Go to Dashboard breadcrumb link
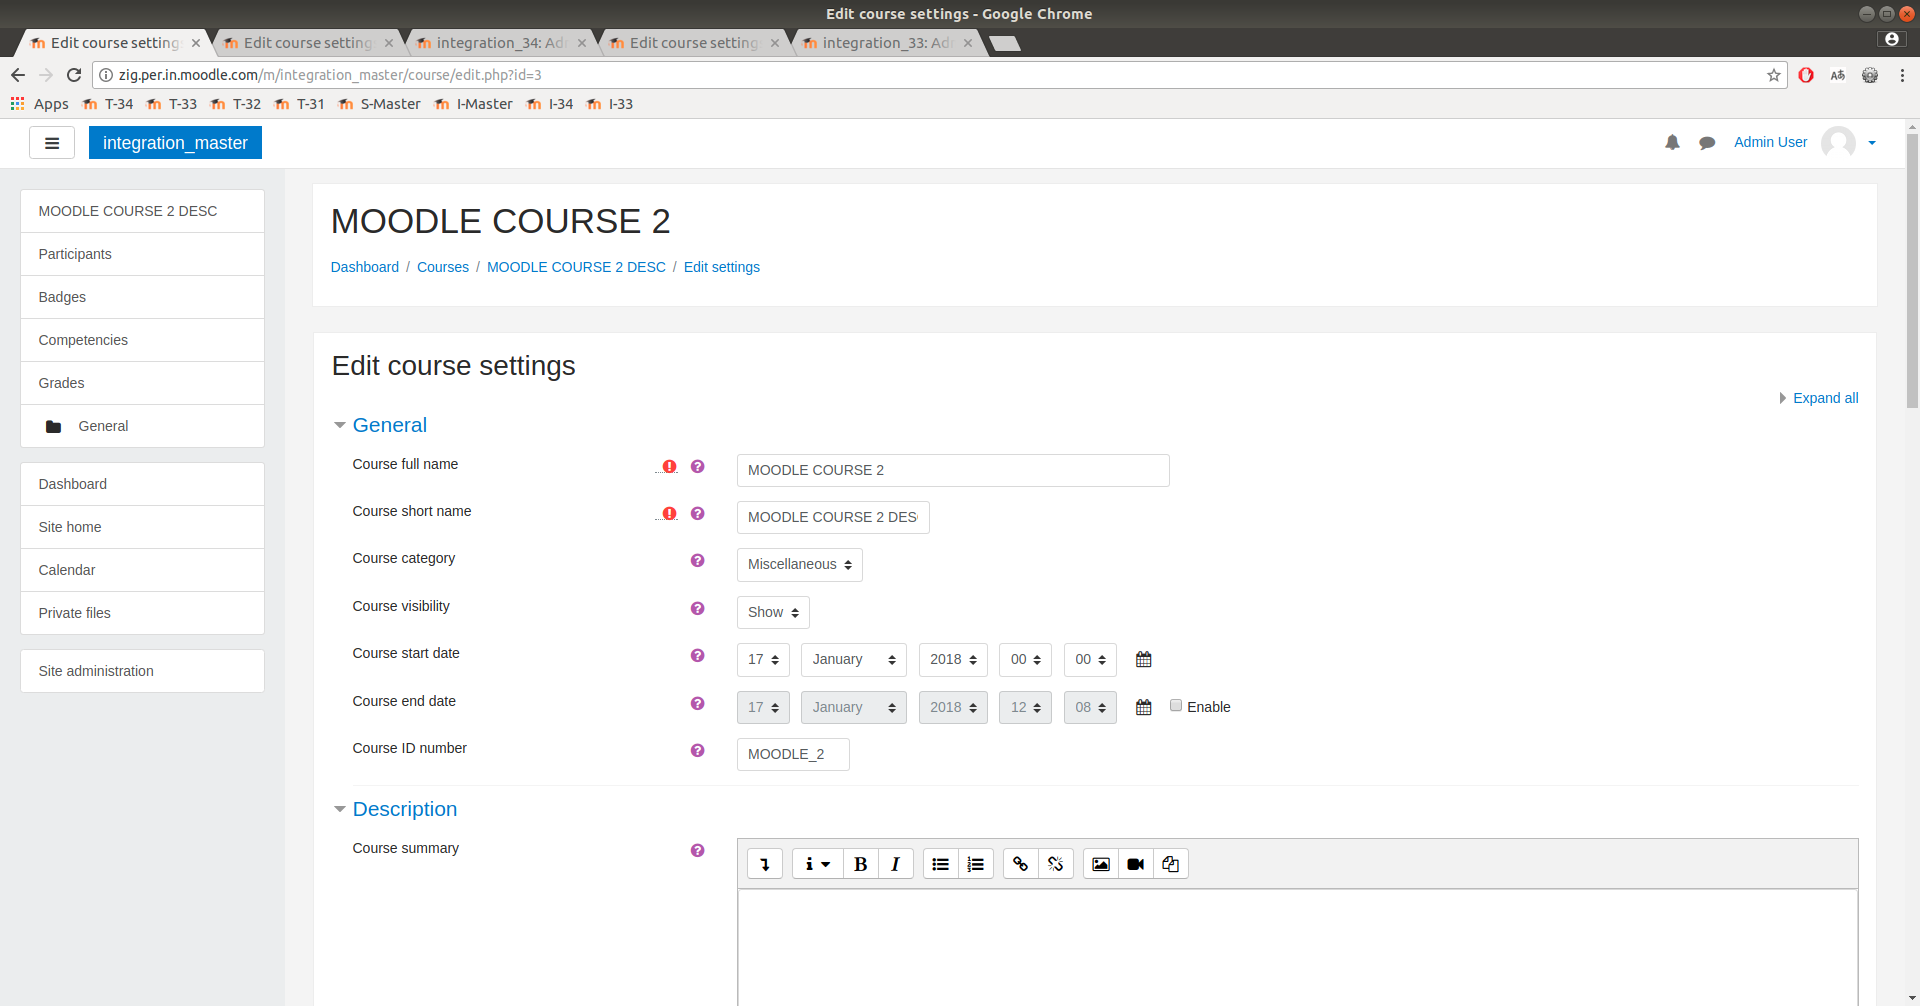Image resolution: width=1920 pixels, height=1006 pixels. click(365, 267)
